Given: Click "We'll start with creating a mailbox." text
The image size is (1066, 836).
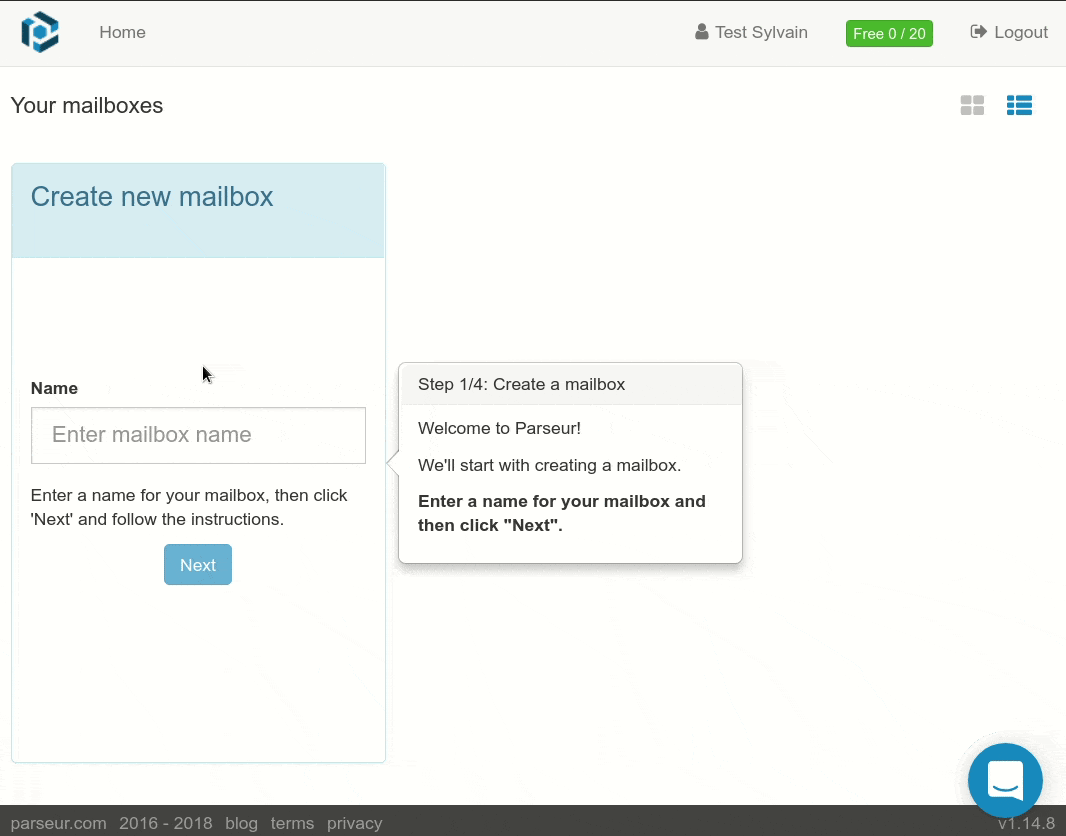Looking at the screenshot, I should click(x=549, y=466).
